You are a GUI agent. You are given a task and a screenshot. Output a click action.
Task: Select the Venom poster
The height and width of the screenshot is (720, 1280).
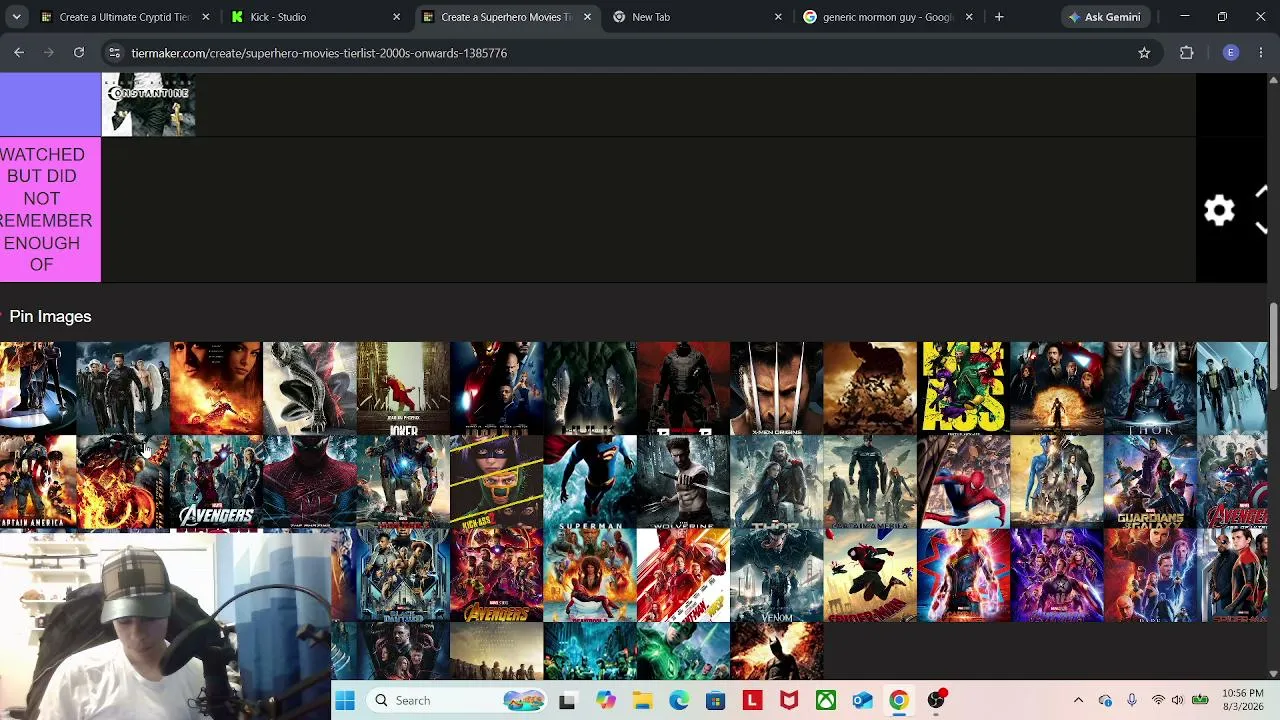[x=776, y=576]
